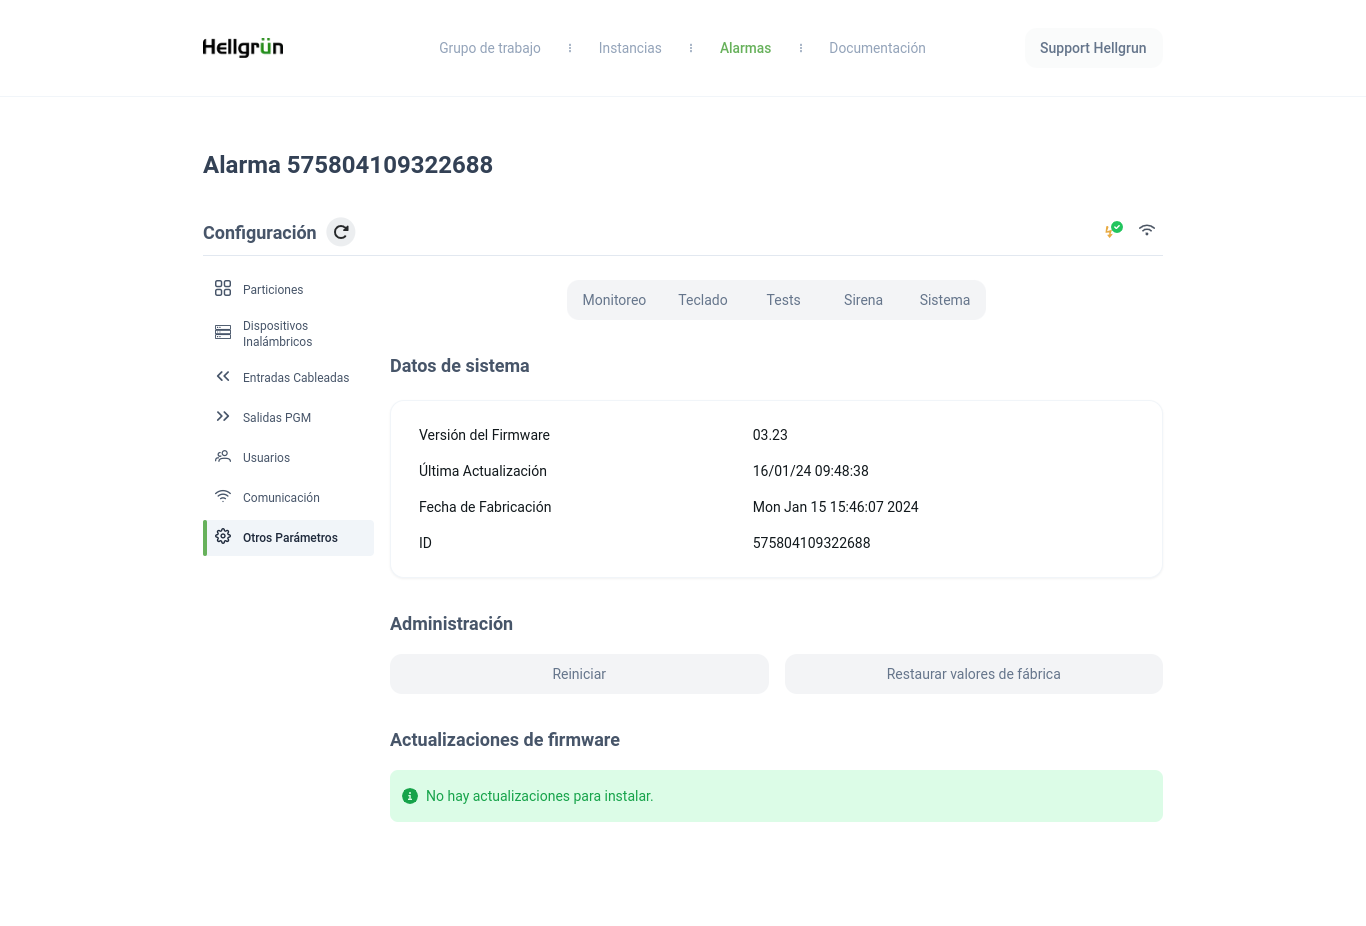
Task: Click the Comunicación wifi icon in sidebar
Action: click(223, 497)
